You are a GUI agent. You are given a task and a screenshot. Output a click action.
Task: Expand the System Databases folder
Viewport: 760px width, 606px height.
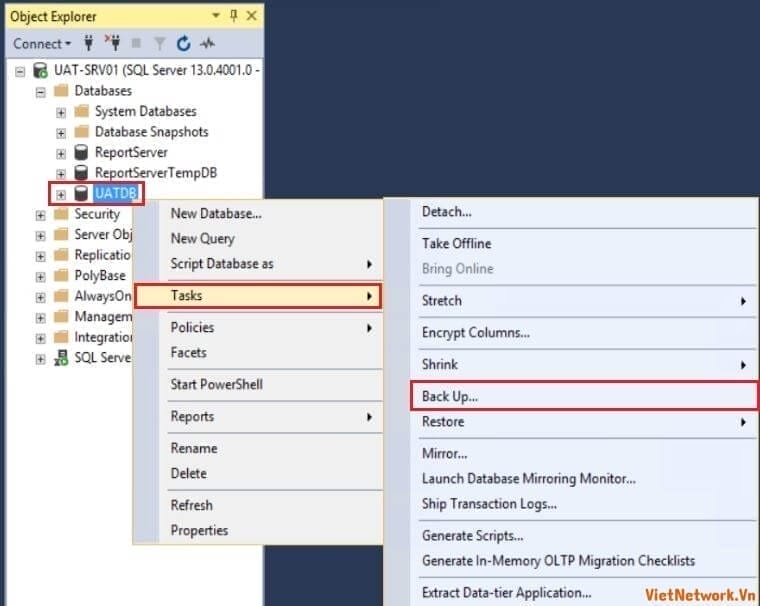coord(61,112)
